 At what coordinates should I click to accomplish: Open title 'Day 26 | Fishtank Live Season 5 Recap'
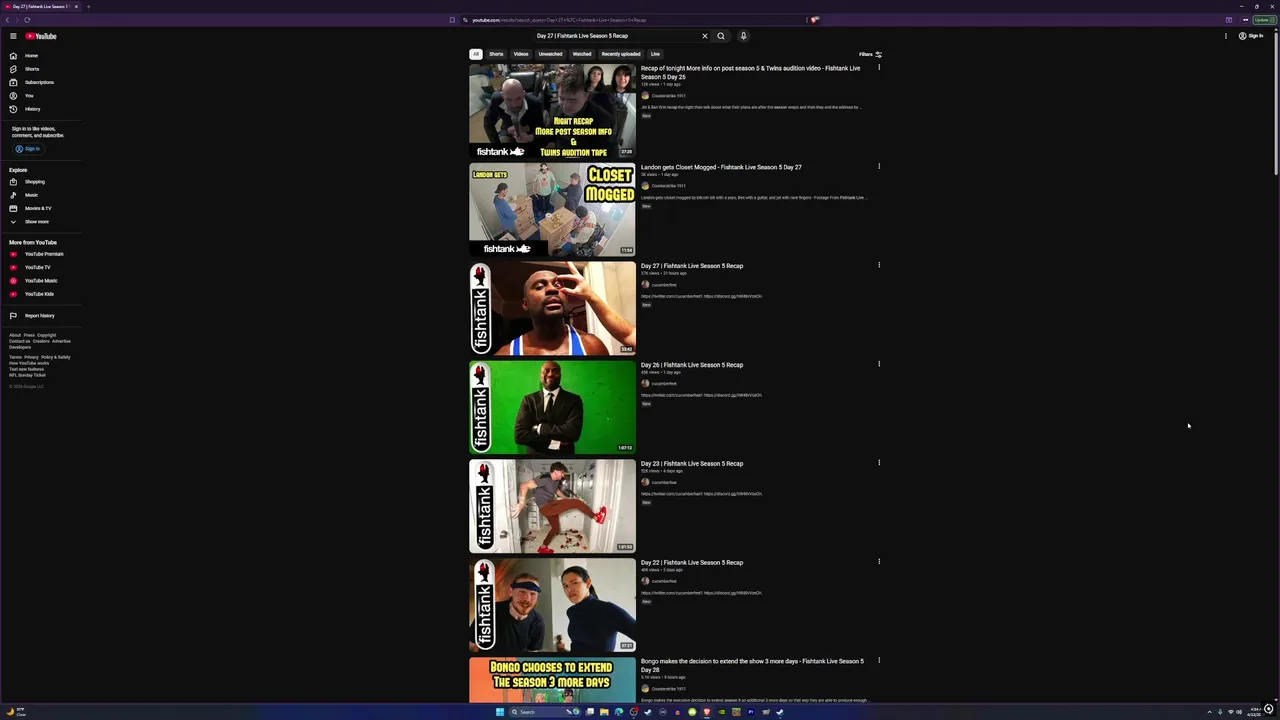tap(692, 365)
